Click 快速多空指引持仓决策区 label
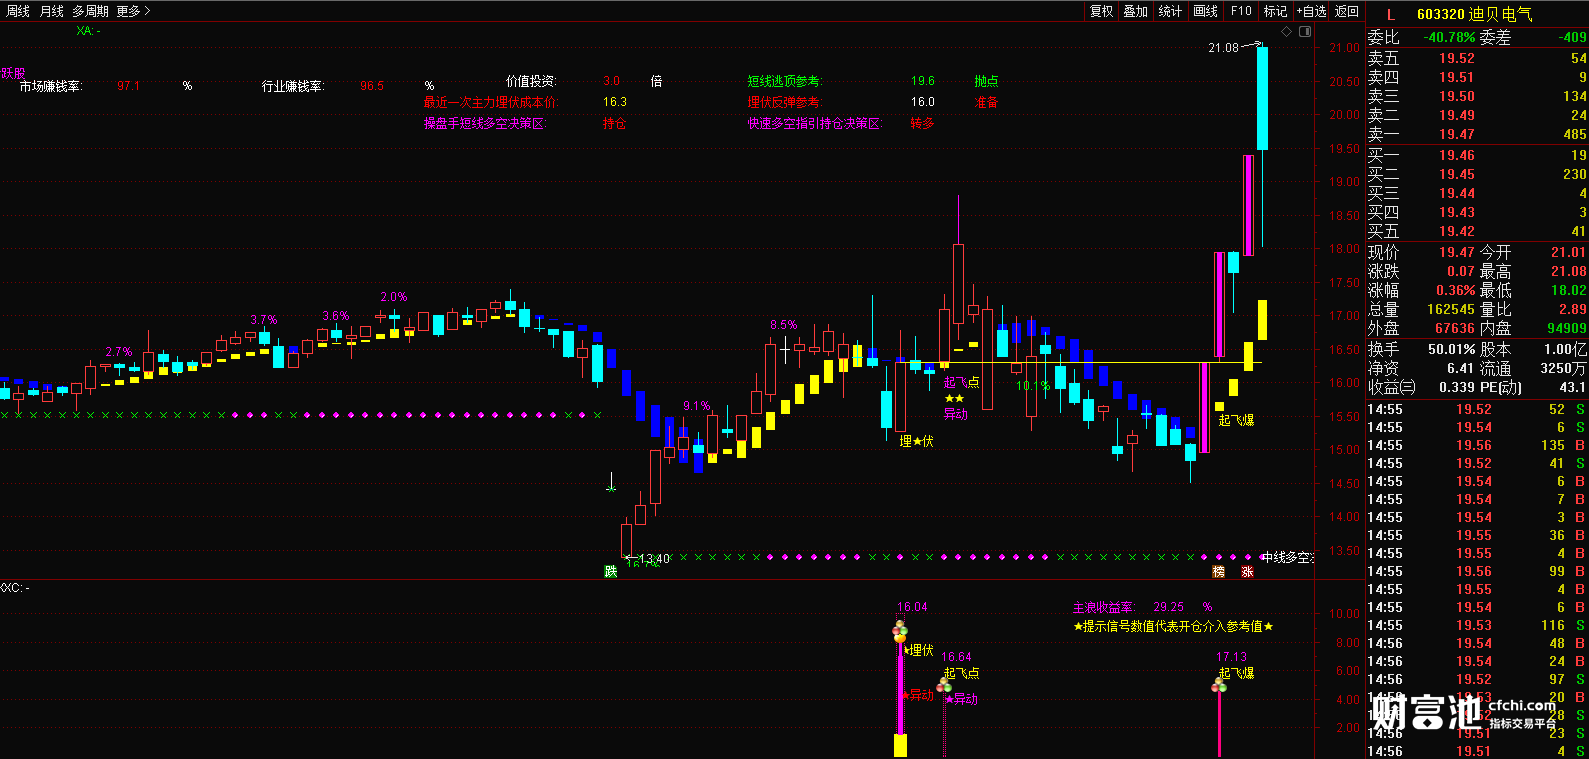This screenshot has height=759, width=1589. pos(815,124)
